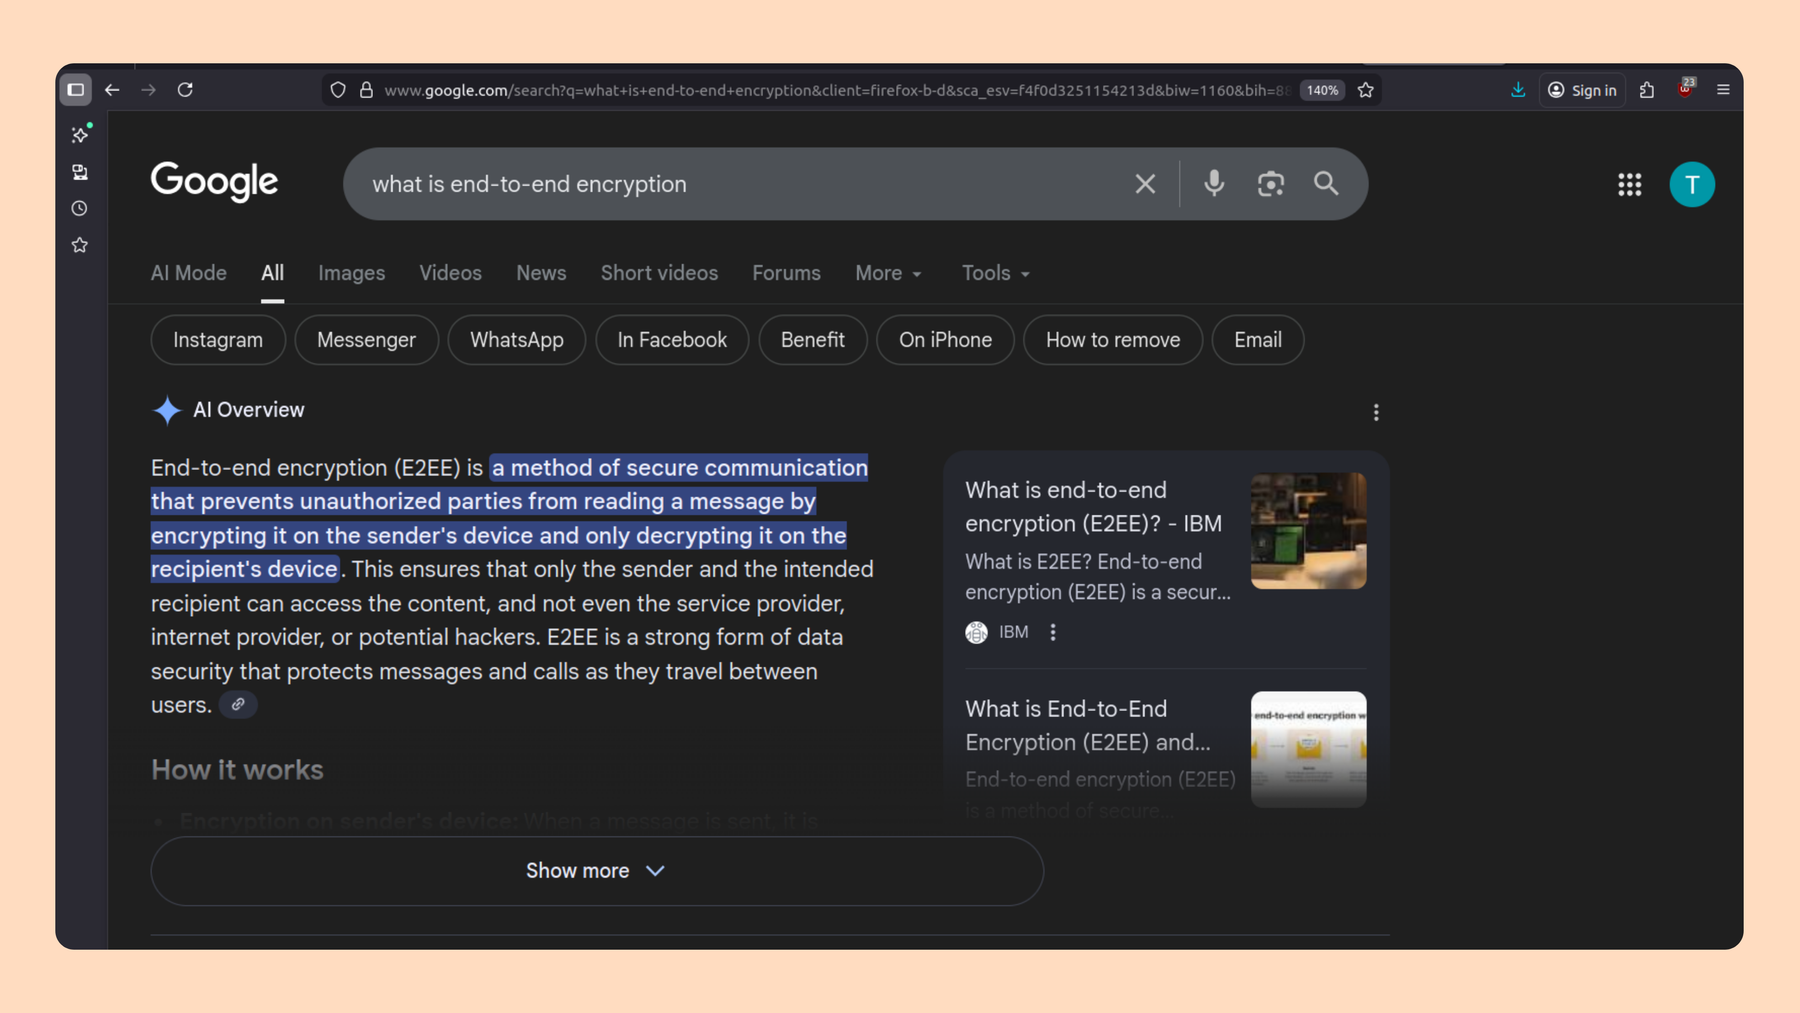Click the Google logo

coord(214,182)
